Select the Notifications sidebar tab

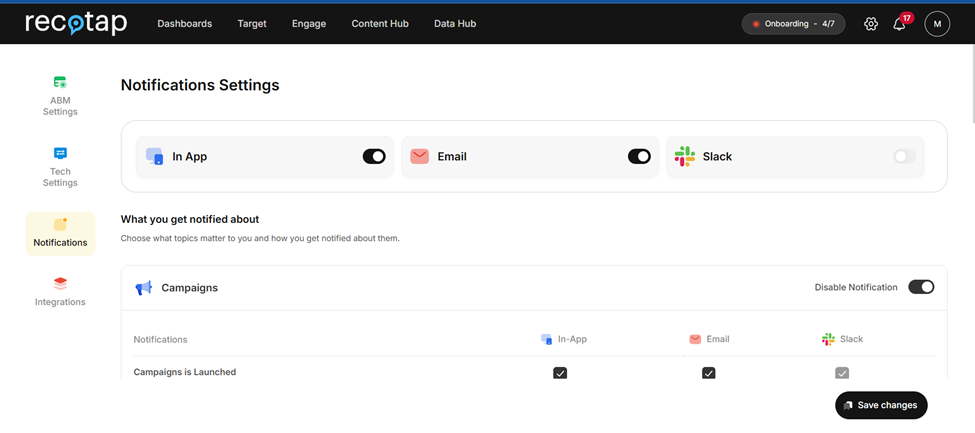pos(60,233)
